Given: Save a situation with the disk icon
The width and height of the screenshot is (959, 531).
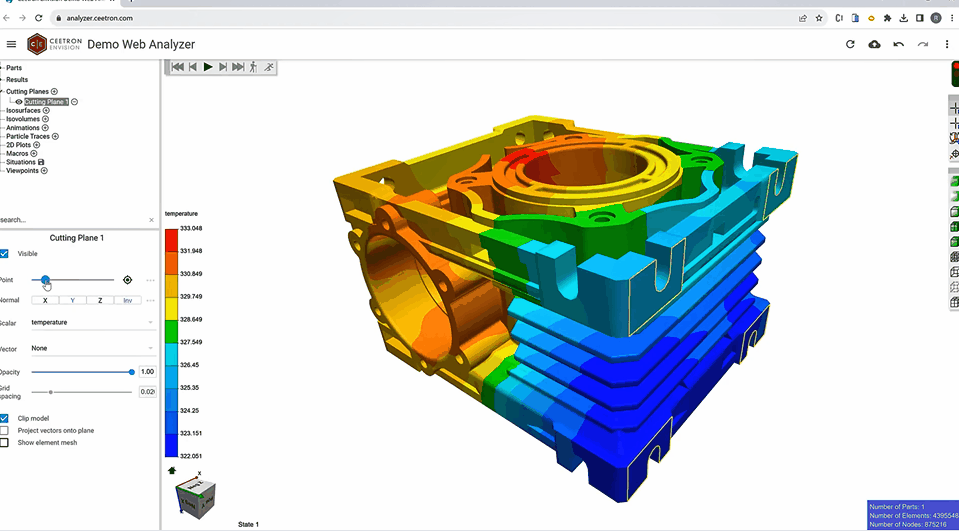Looking at the screenshot, I should [x=41, y=162].
